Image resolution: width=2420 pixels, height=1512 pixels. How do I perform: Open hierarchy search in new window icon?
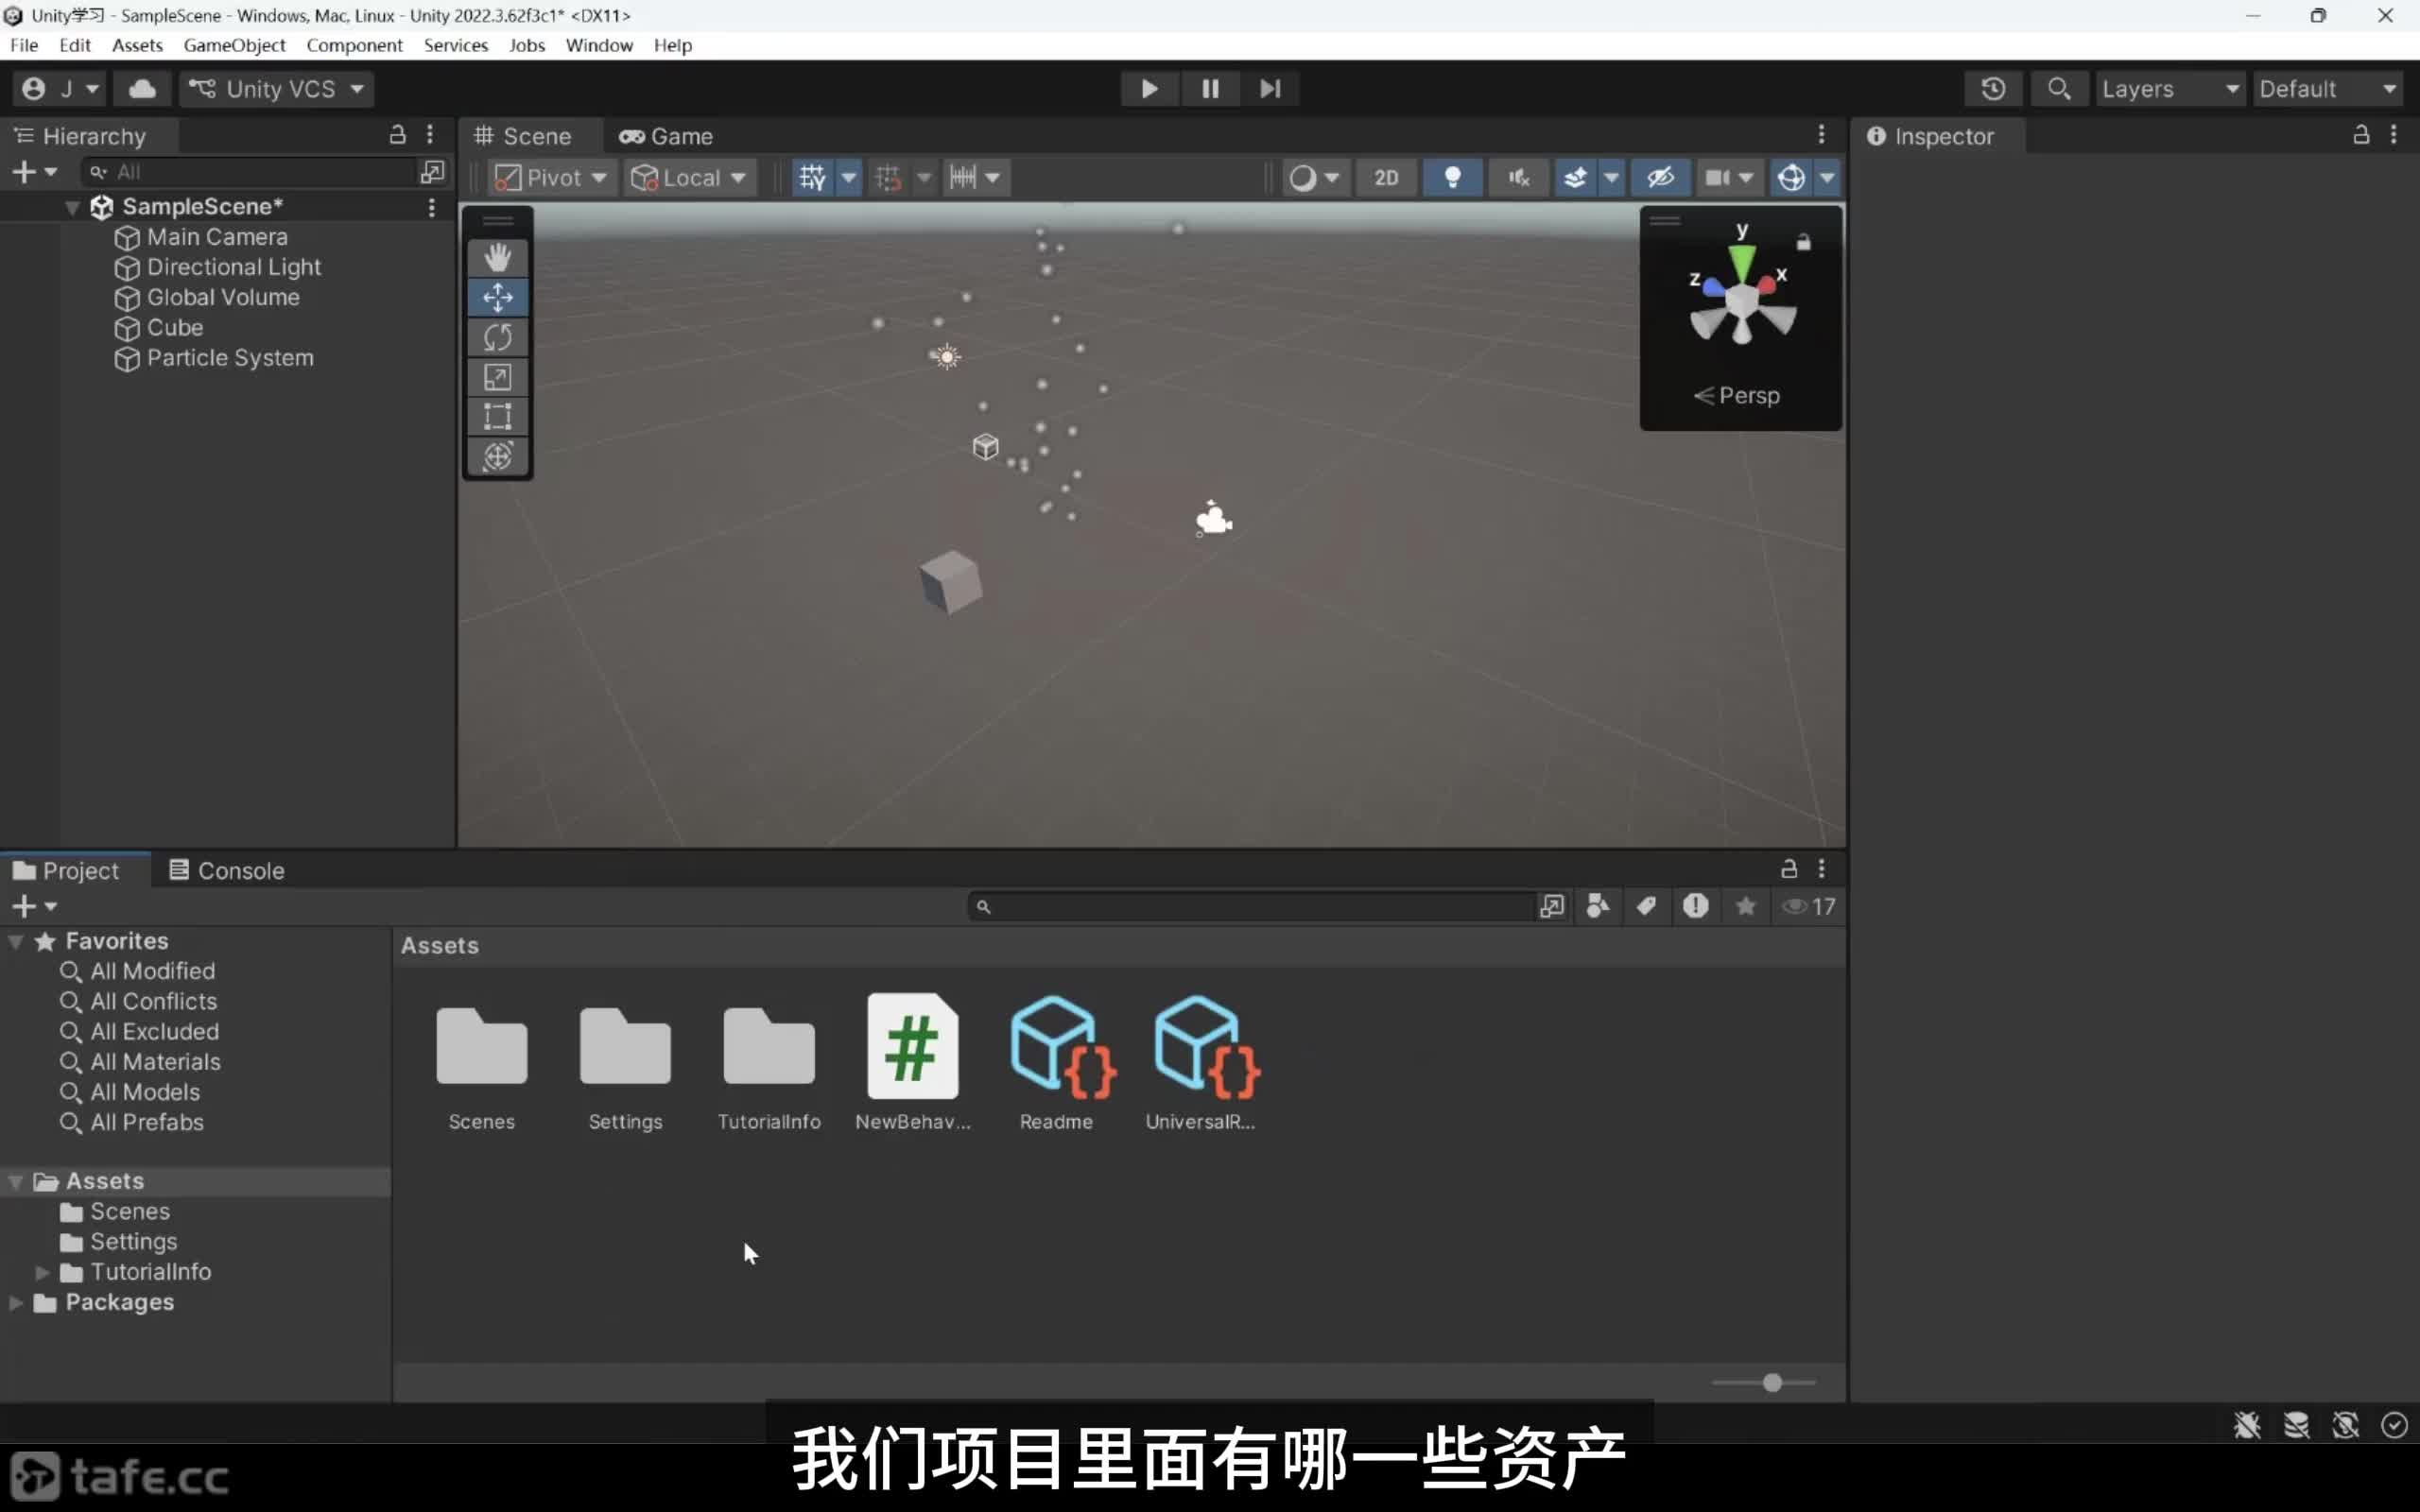(432, 172)
